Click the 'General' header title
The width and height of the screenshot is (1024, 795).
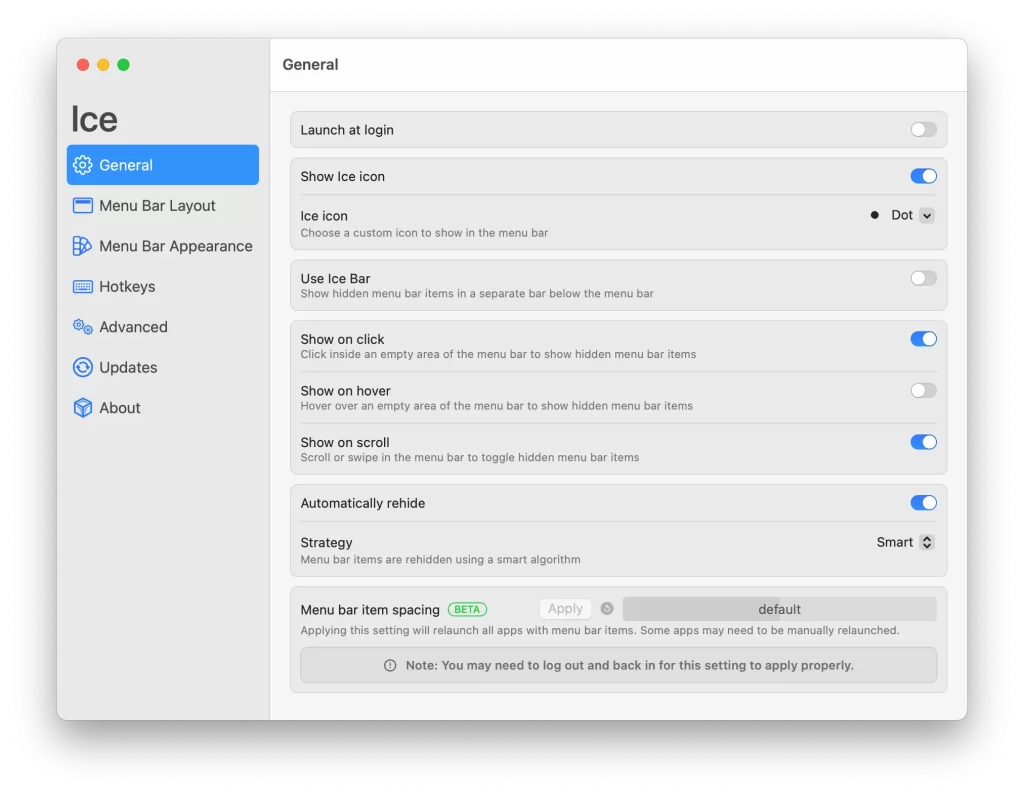(x=310, y=65)
